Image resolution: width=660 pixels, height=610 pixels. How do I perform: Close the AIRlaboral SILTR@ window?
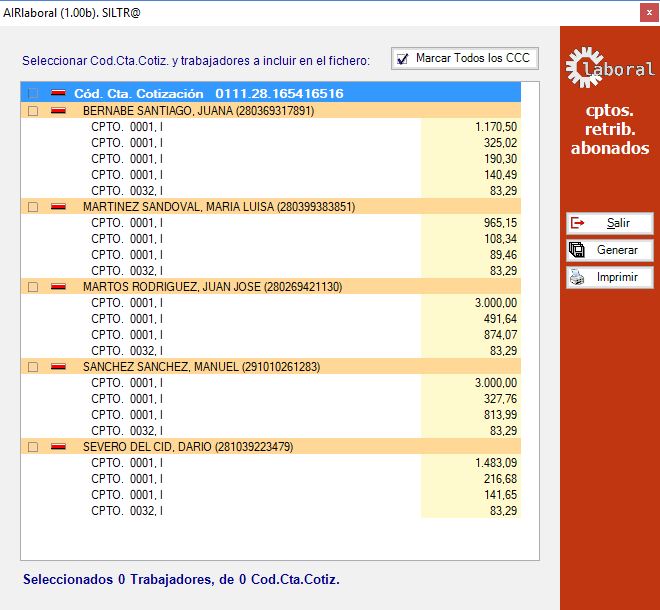649,13
